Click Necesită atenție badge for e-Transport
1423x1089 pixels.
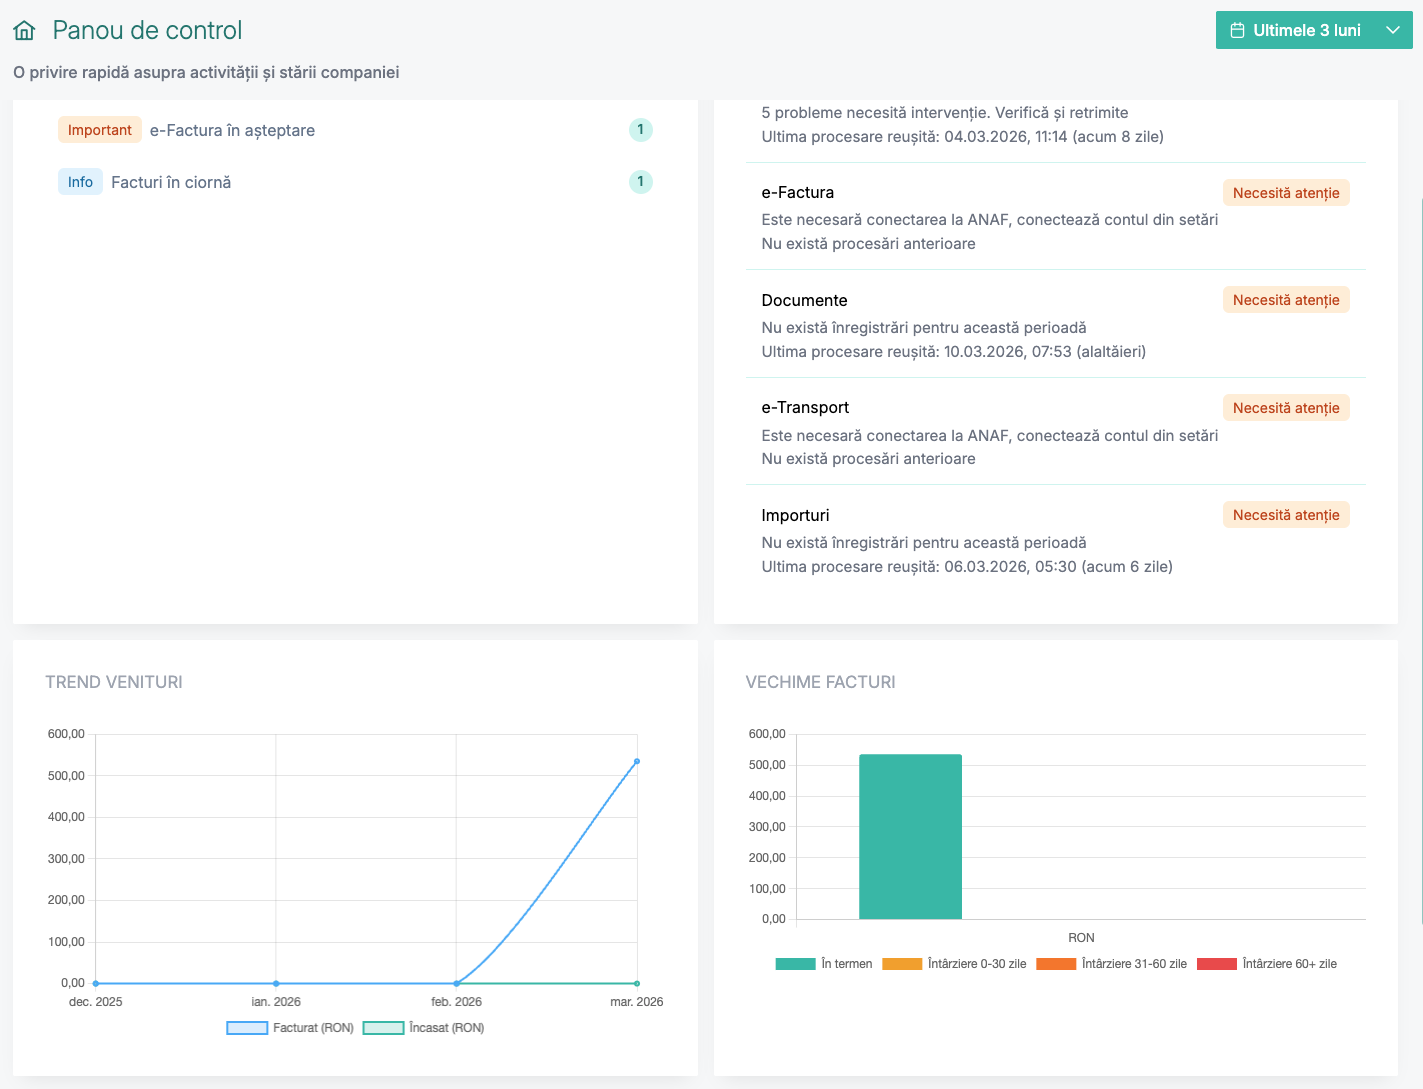(x=1285, y=408)
